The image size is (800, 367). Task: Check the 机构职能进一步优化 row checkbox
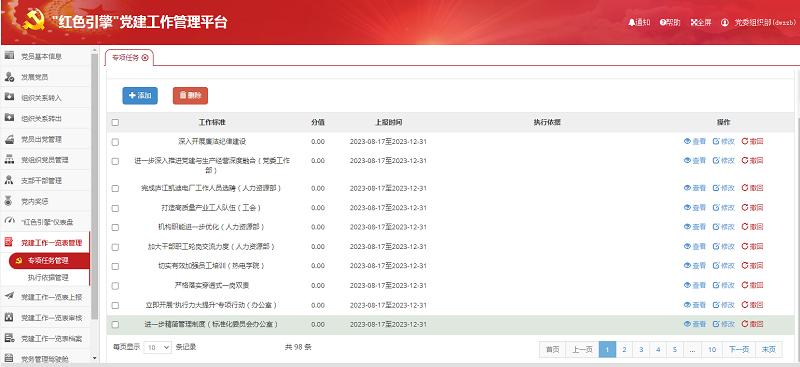click(x=115, y=227)
